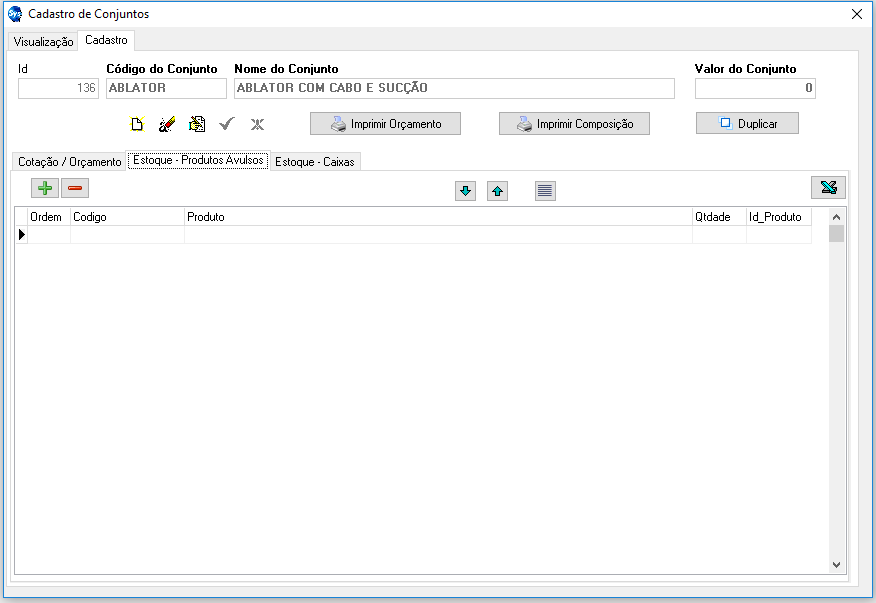The height and width of the screenshot is (603, 876).
Task: Click the grid scrollbar down arrow
Action: 837,565
